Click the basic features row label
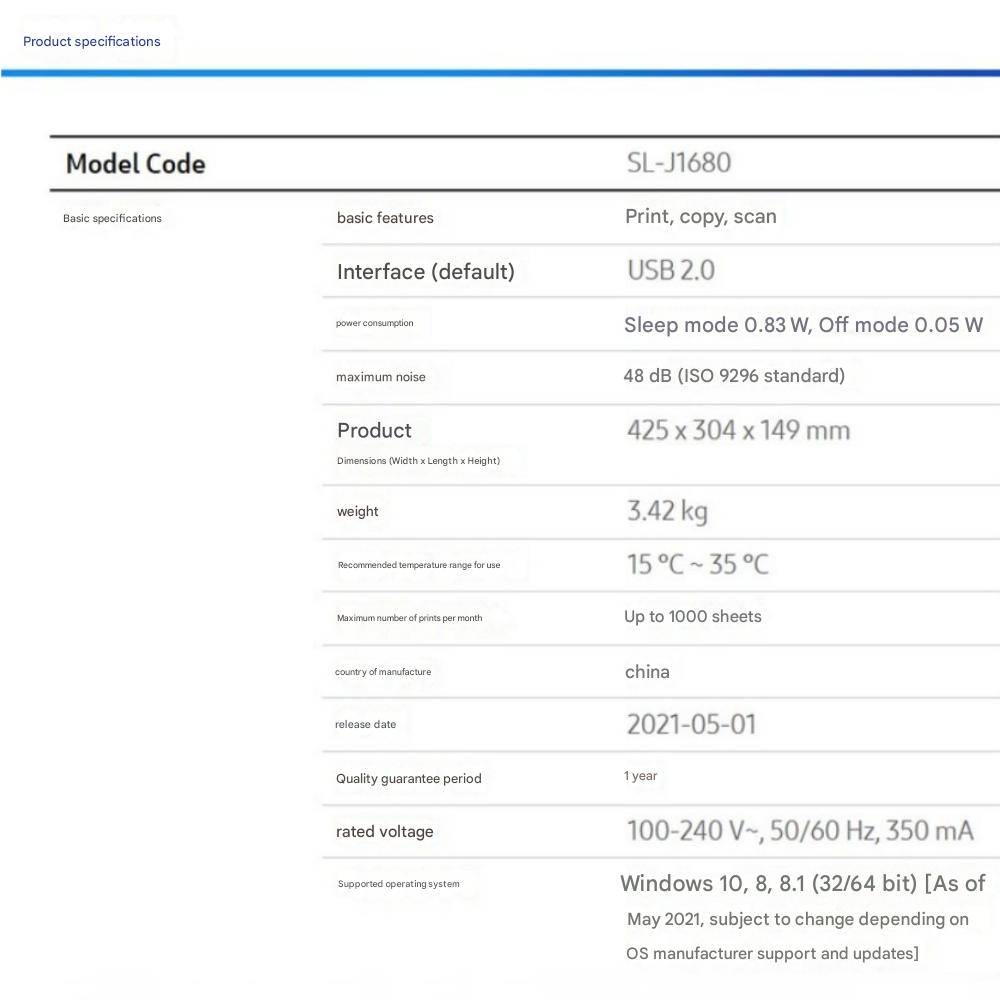1000x1000 pixels. tap(385, 218)
